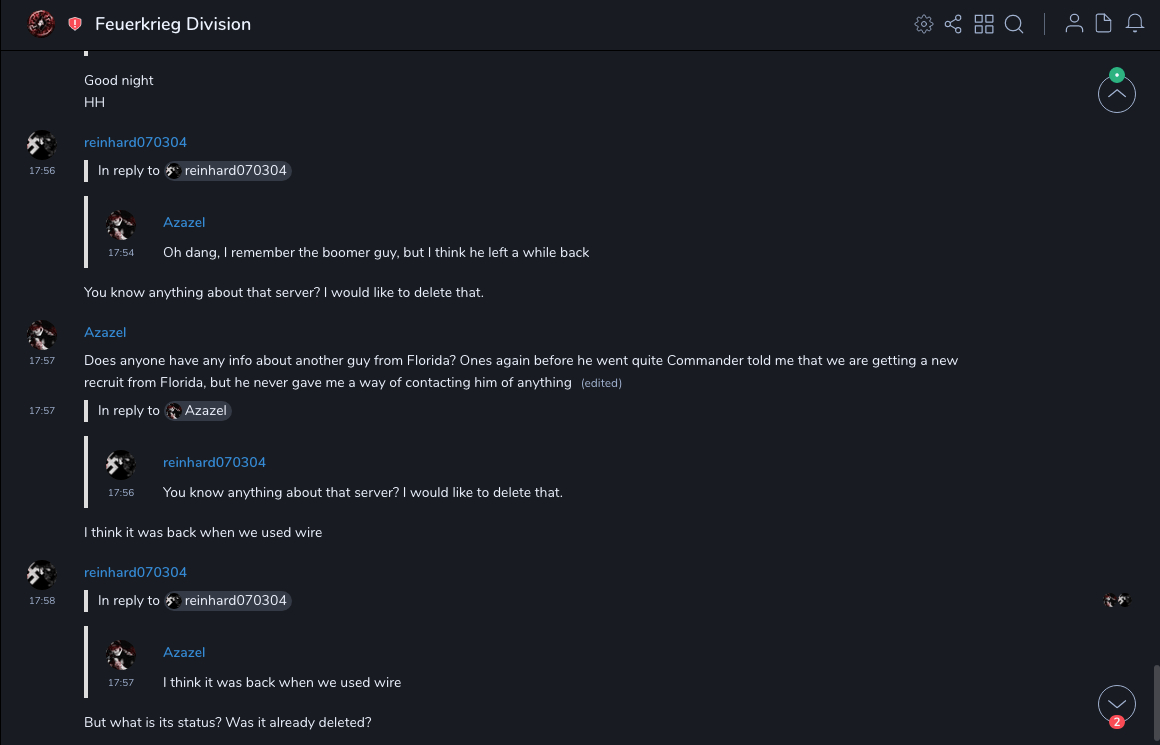Click the quoted Azazel name at 17:54
The image size is (1160, 745).
pyautogui.click(x=184, y=222)
